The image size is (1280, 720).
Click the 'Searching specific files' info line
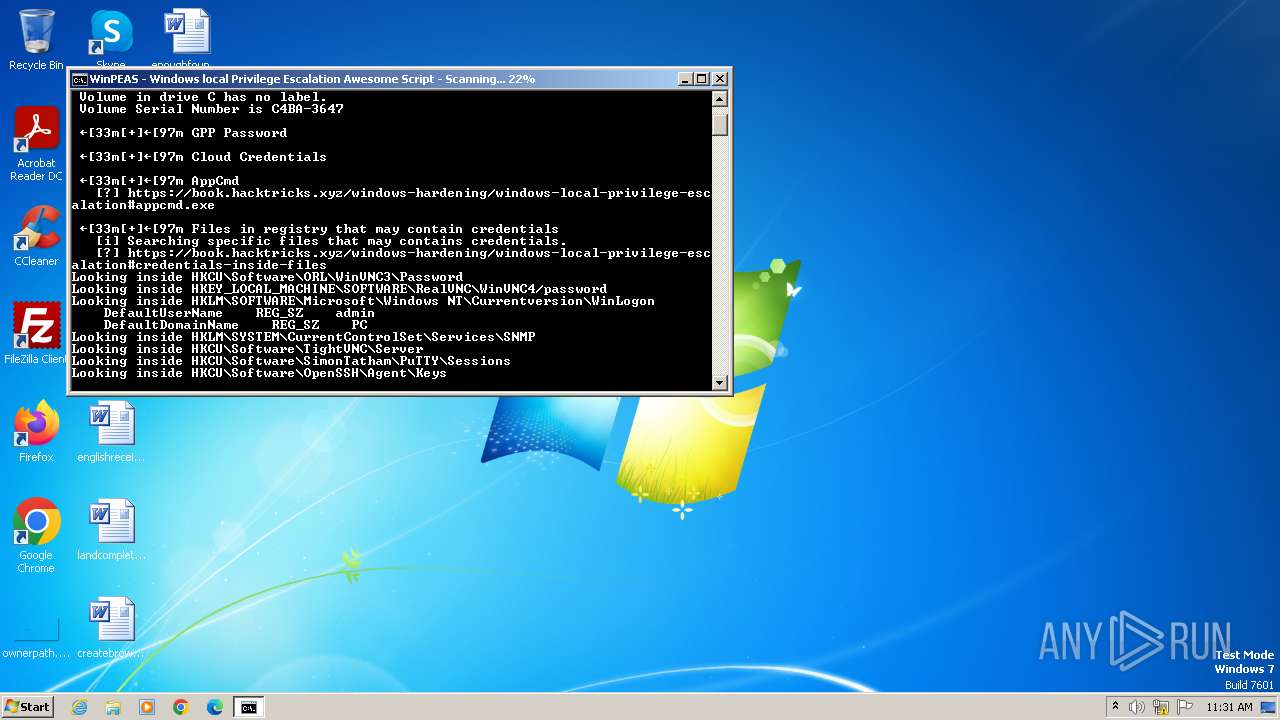point(331,241)
